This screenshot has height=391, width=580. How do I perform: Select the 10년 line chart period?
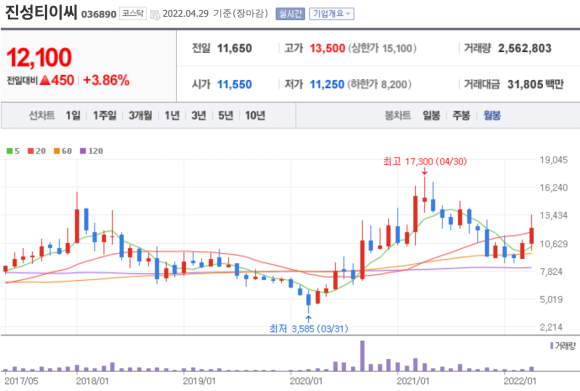pyautogui.click(x=255, y=116)
